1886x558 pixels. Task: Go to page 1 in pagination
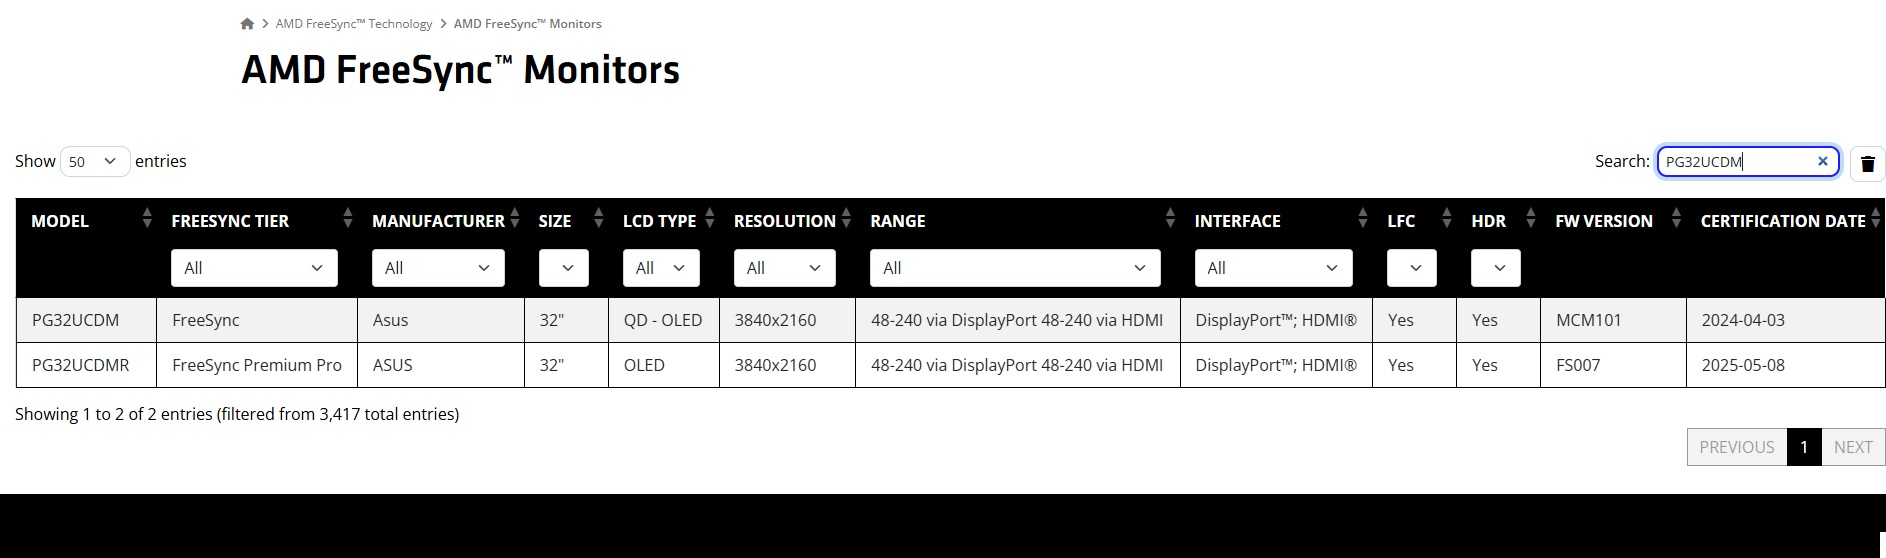(1804, 447)
